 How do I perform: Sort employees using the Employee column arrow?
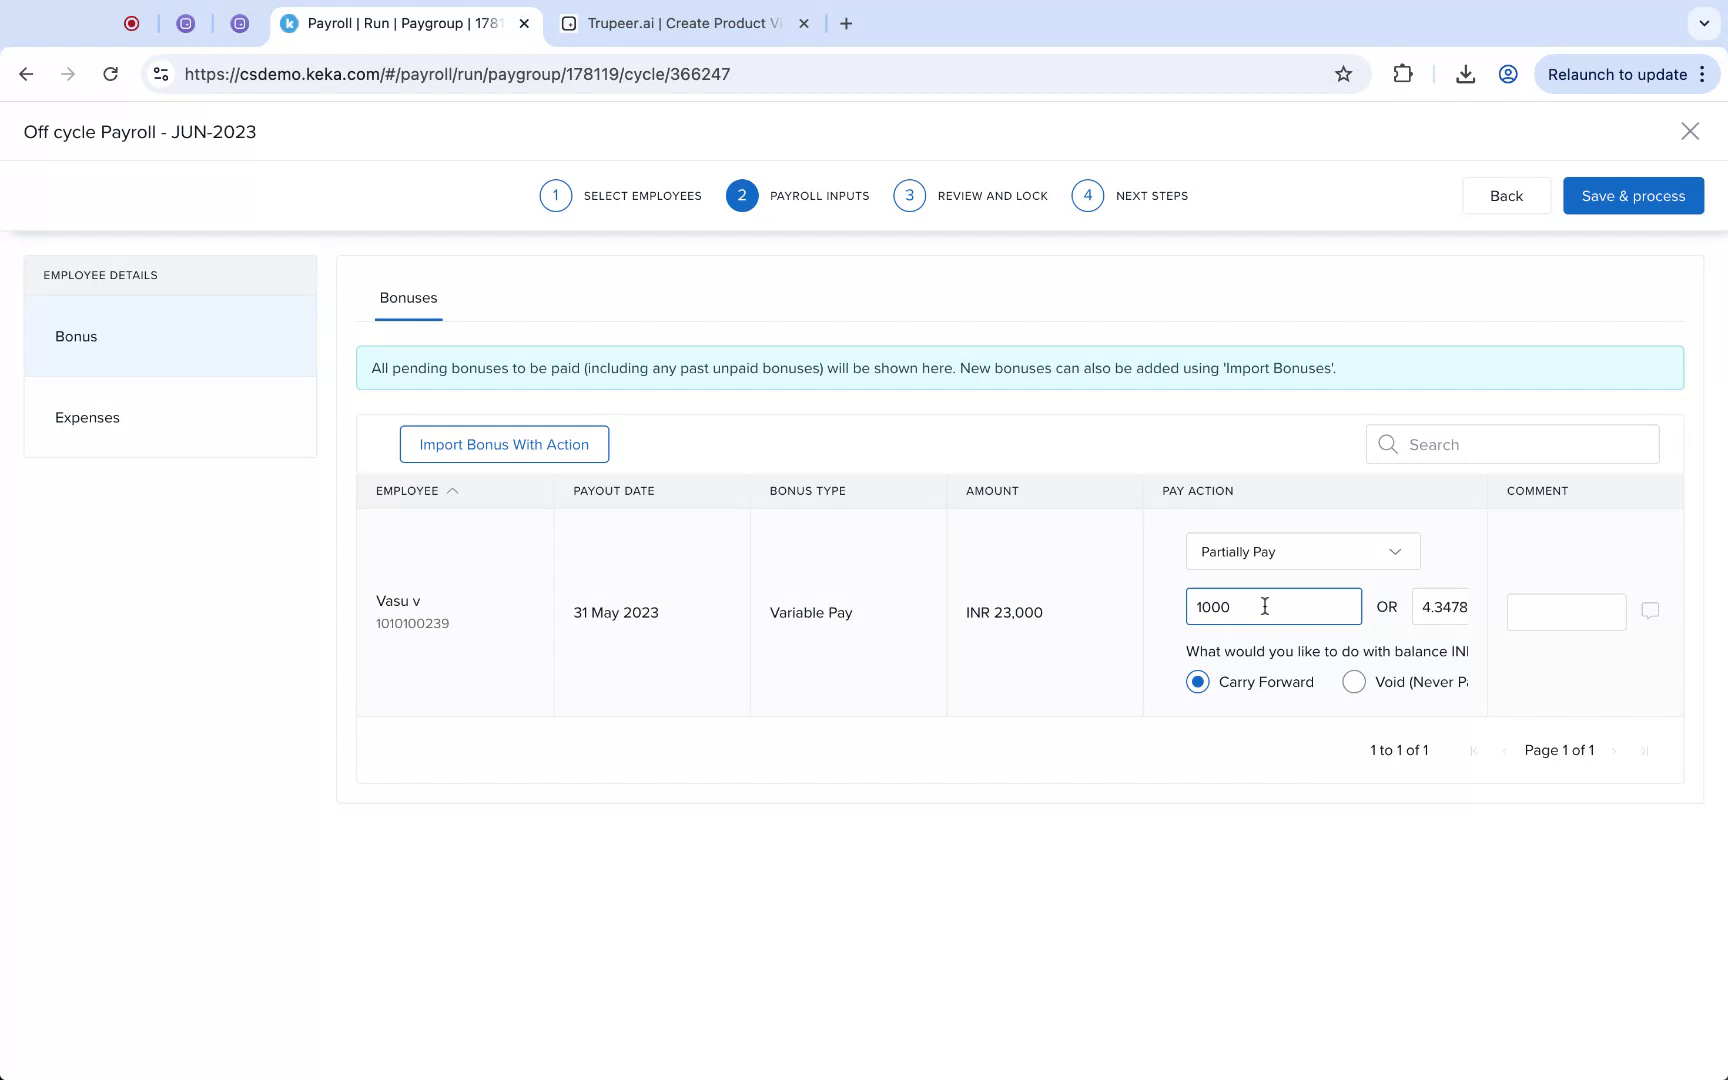click(x=454, y=491)
